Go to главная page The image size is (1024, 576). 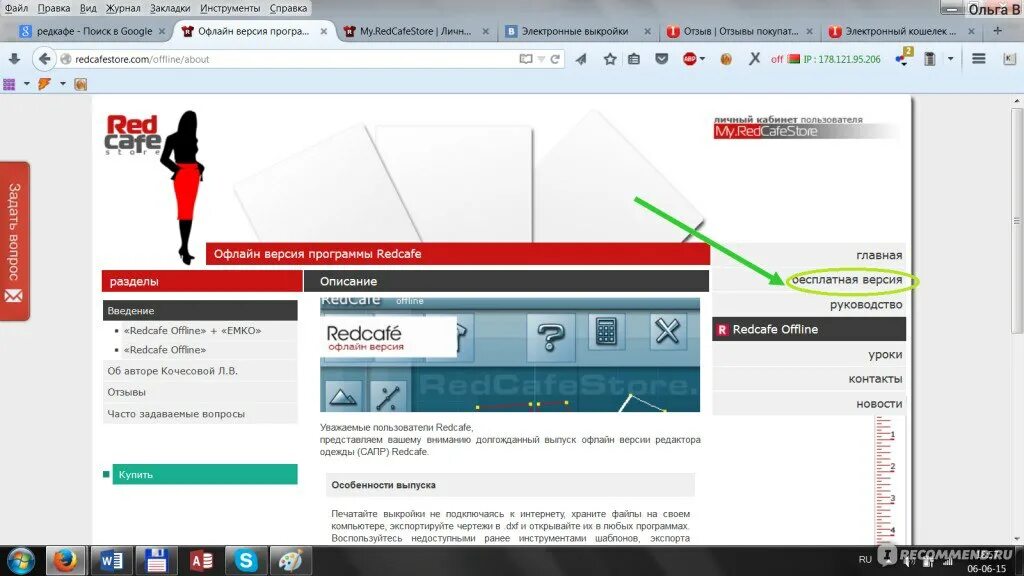click(x=879, y=255)
